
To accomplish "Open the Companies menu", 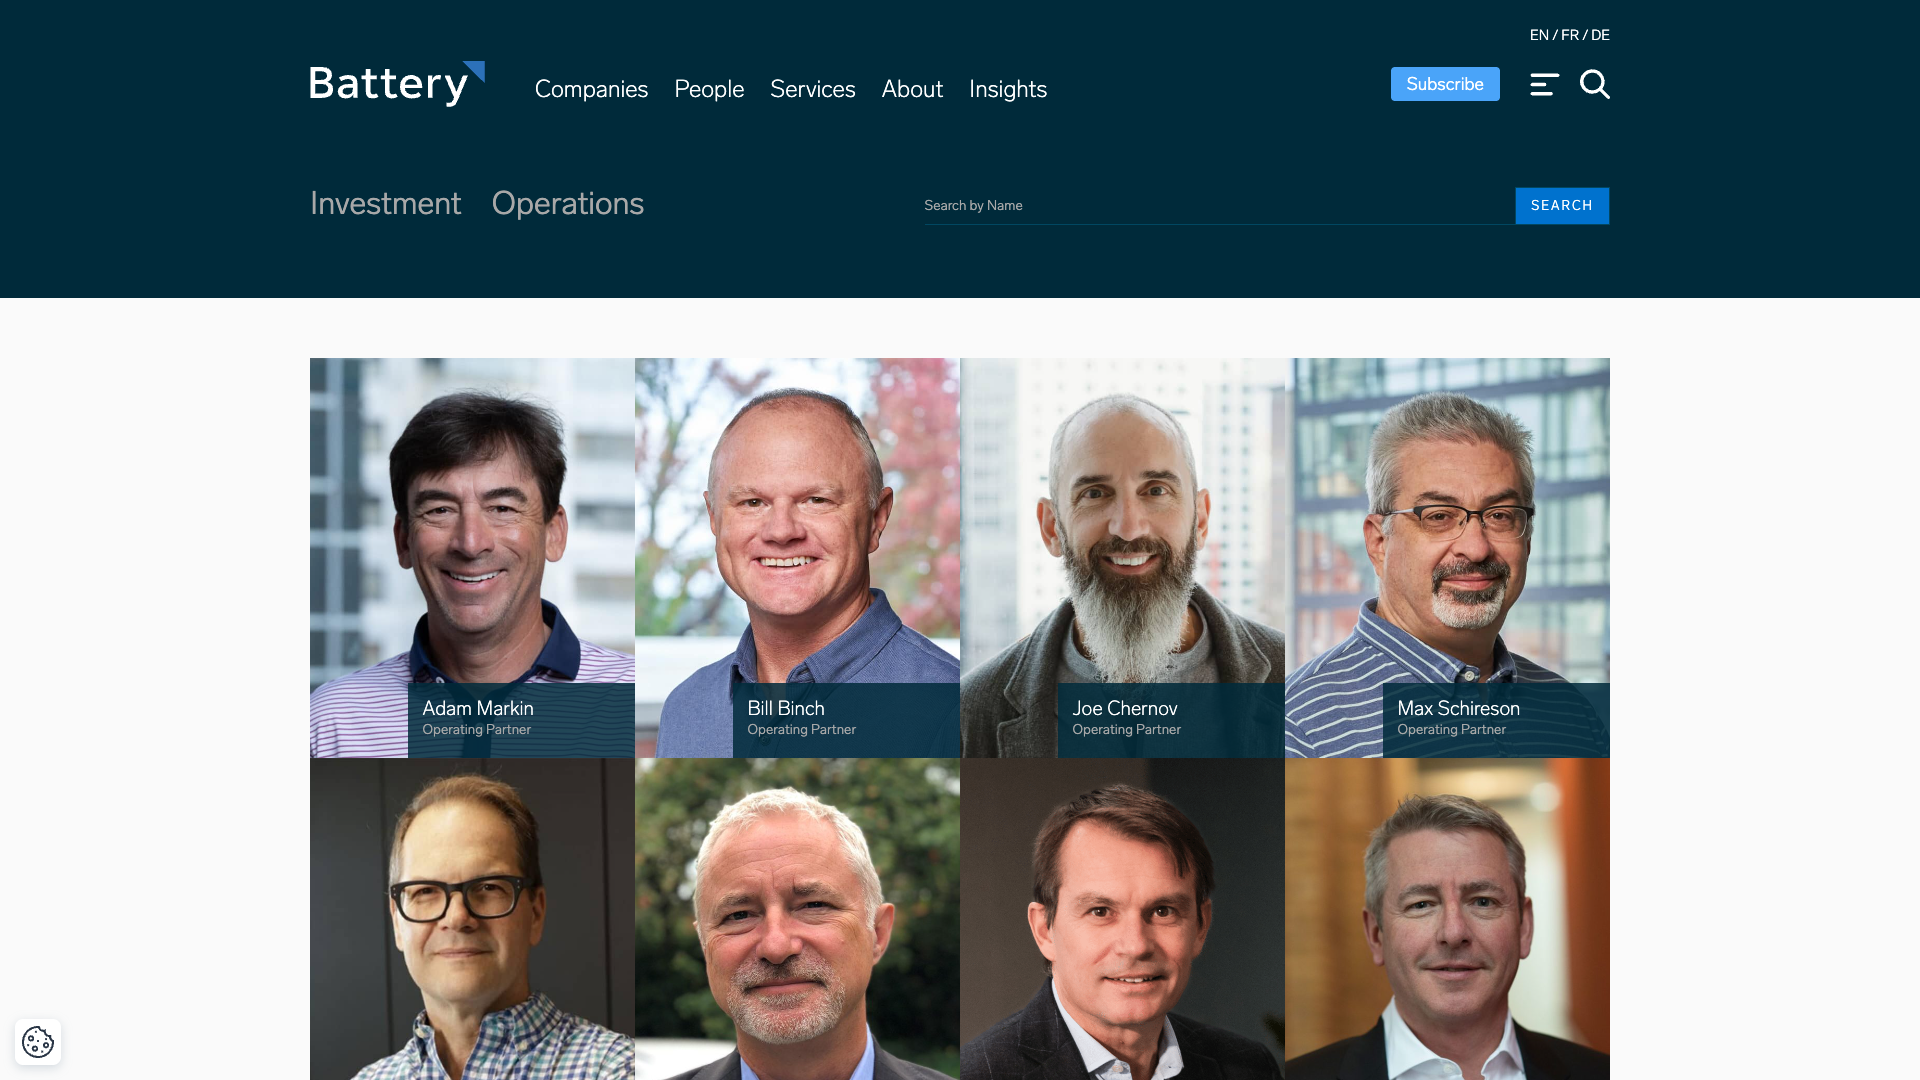I will coord(591,89).
